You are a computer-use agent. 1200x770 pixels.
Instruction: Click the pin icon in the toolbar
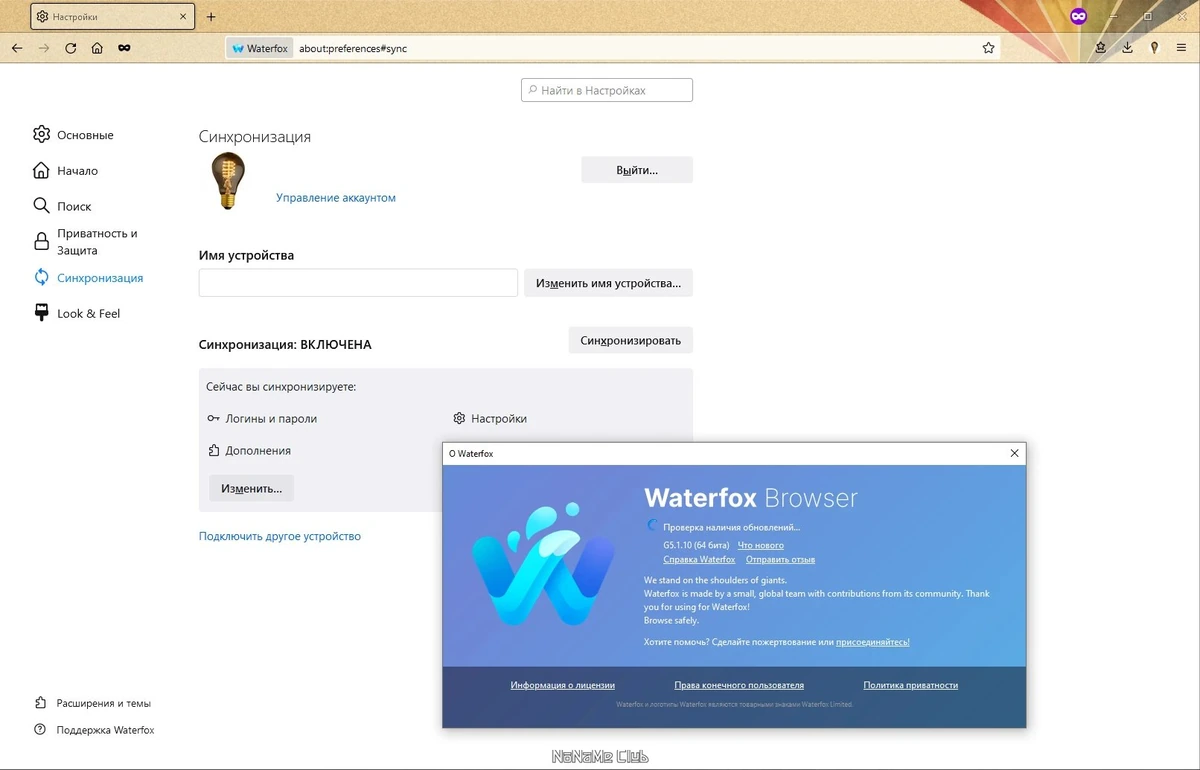[x=1154, y=48]
